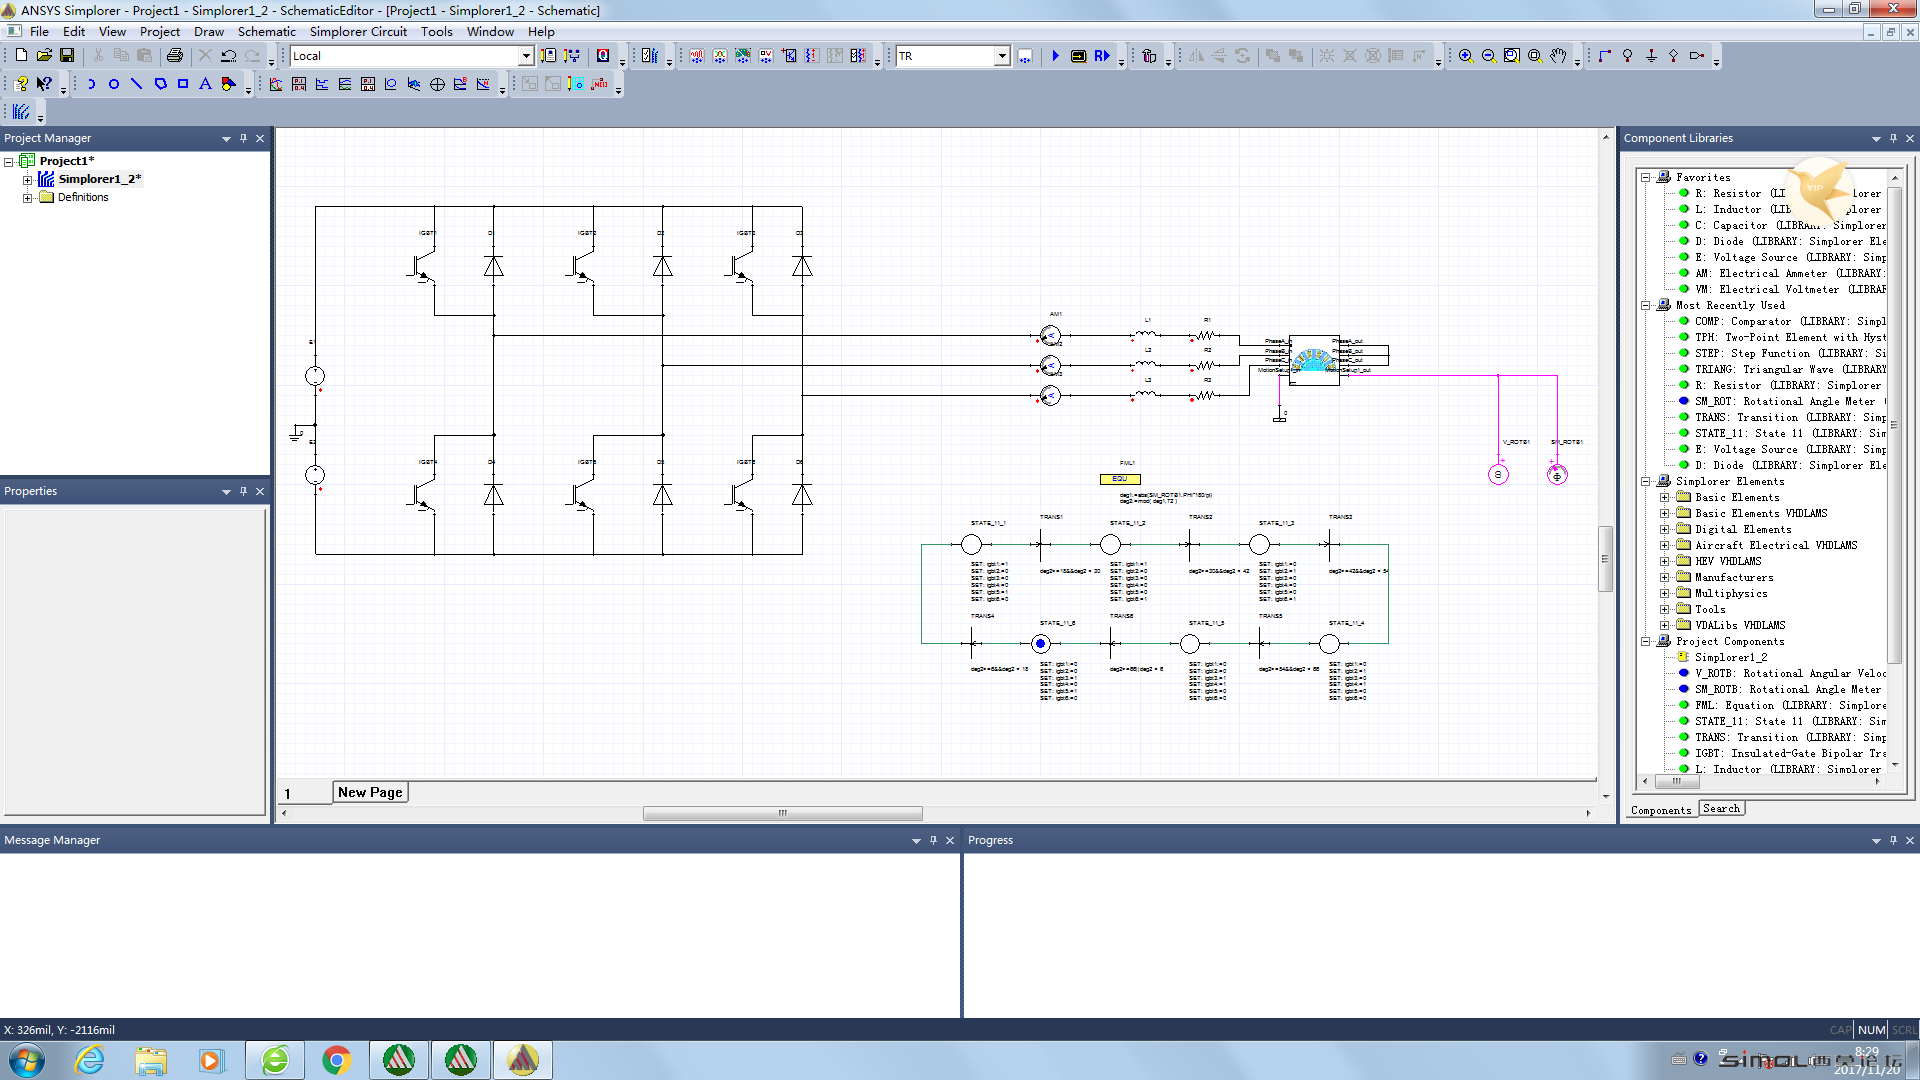The height and width of the screenshot is (1080, 1920).
Task: Expand the Simplorer1_2 project tree node
Action: [x=27, y=180]
